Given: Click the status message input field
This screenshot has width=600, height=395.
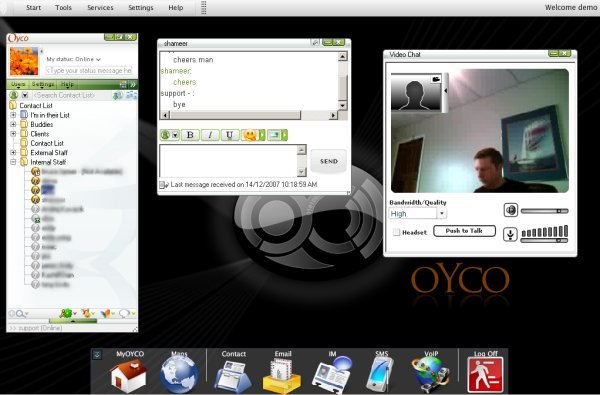Looking at the screenshot, I should tap(89, 70).
